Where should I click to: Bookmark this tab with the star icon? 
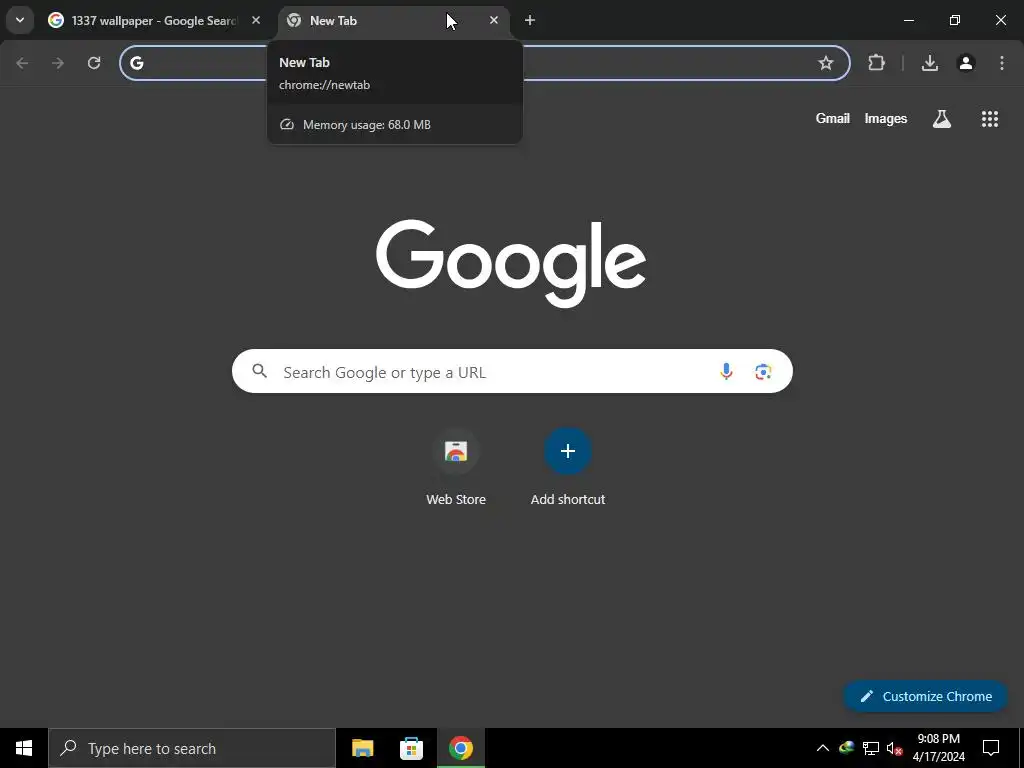(825, 63)
